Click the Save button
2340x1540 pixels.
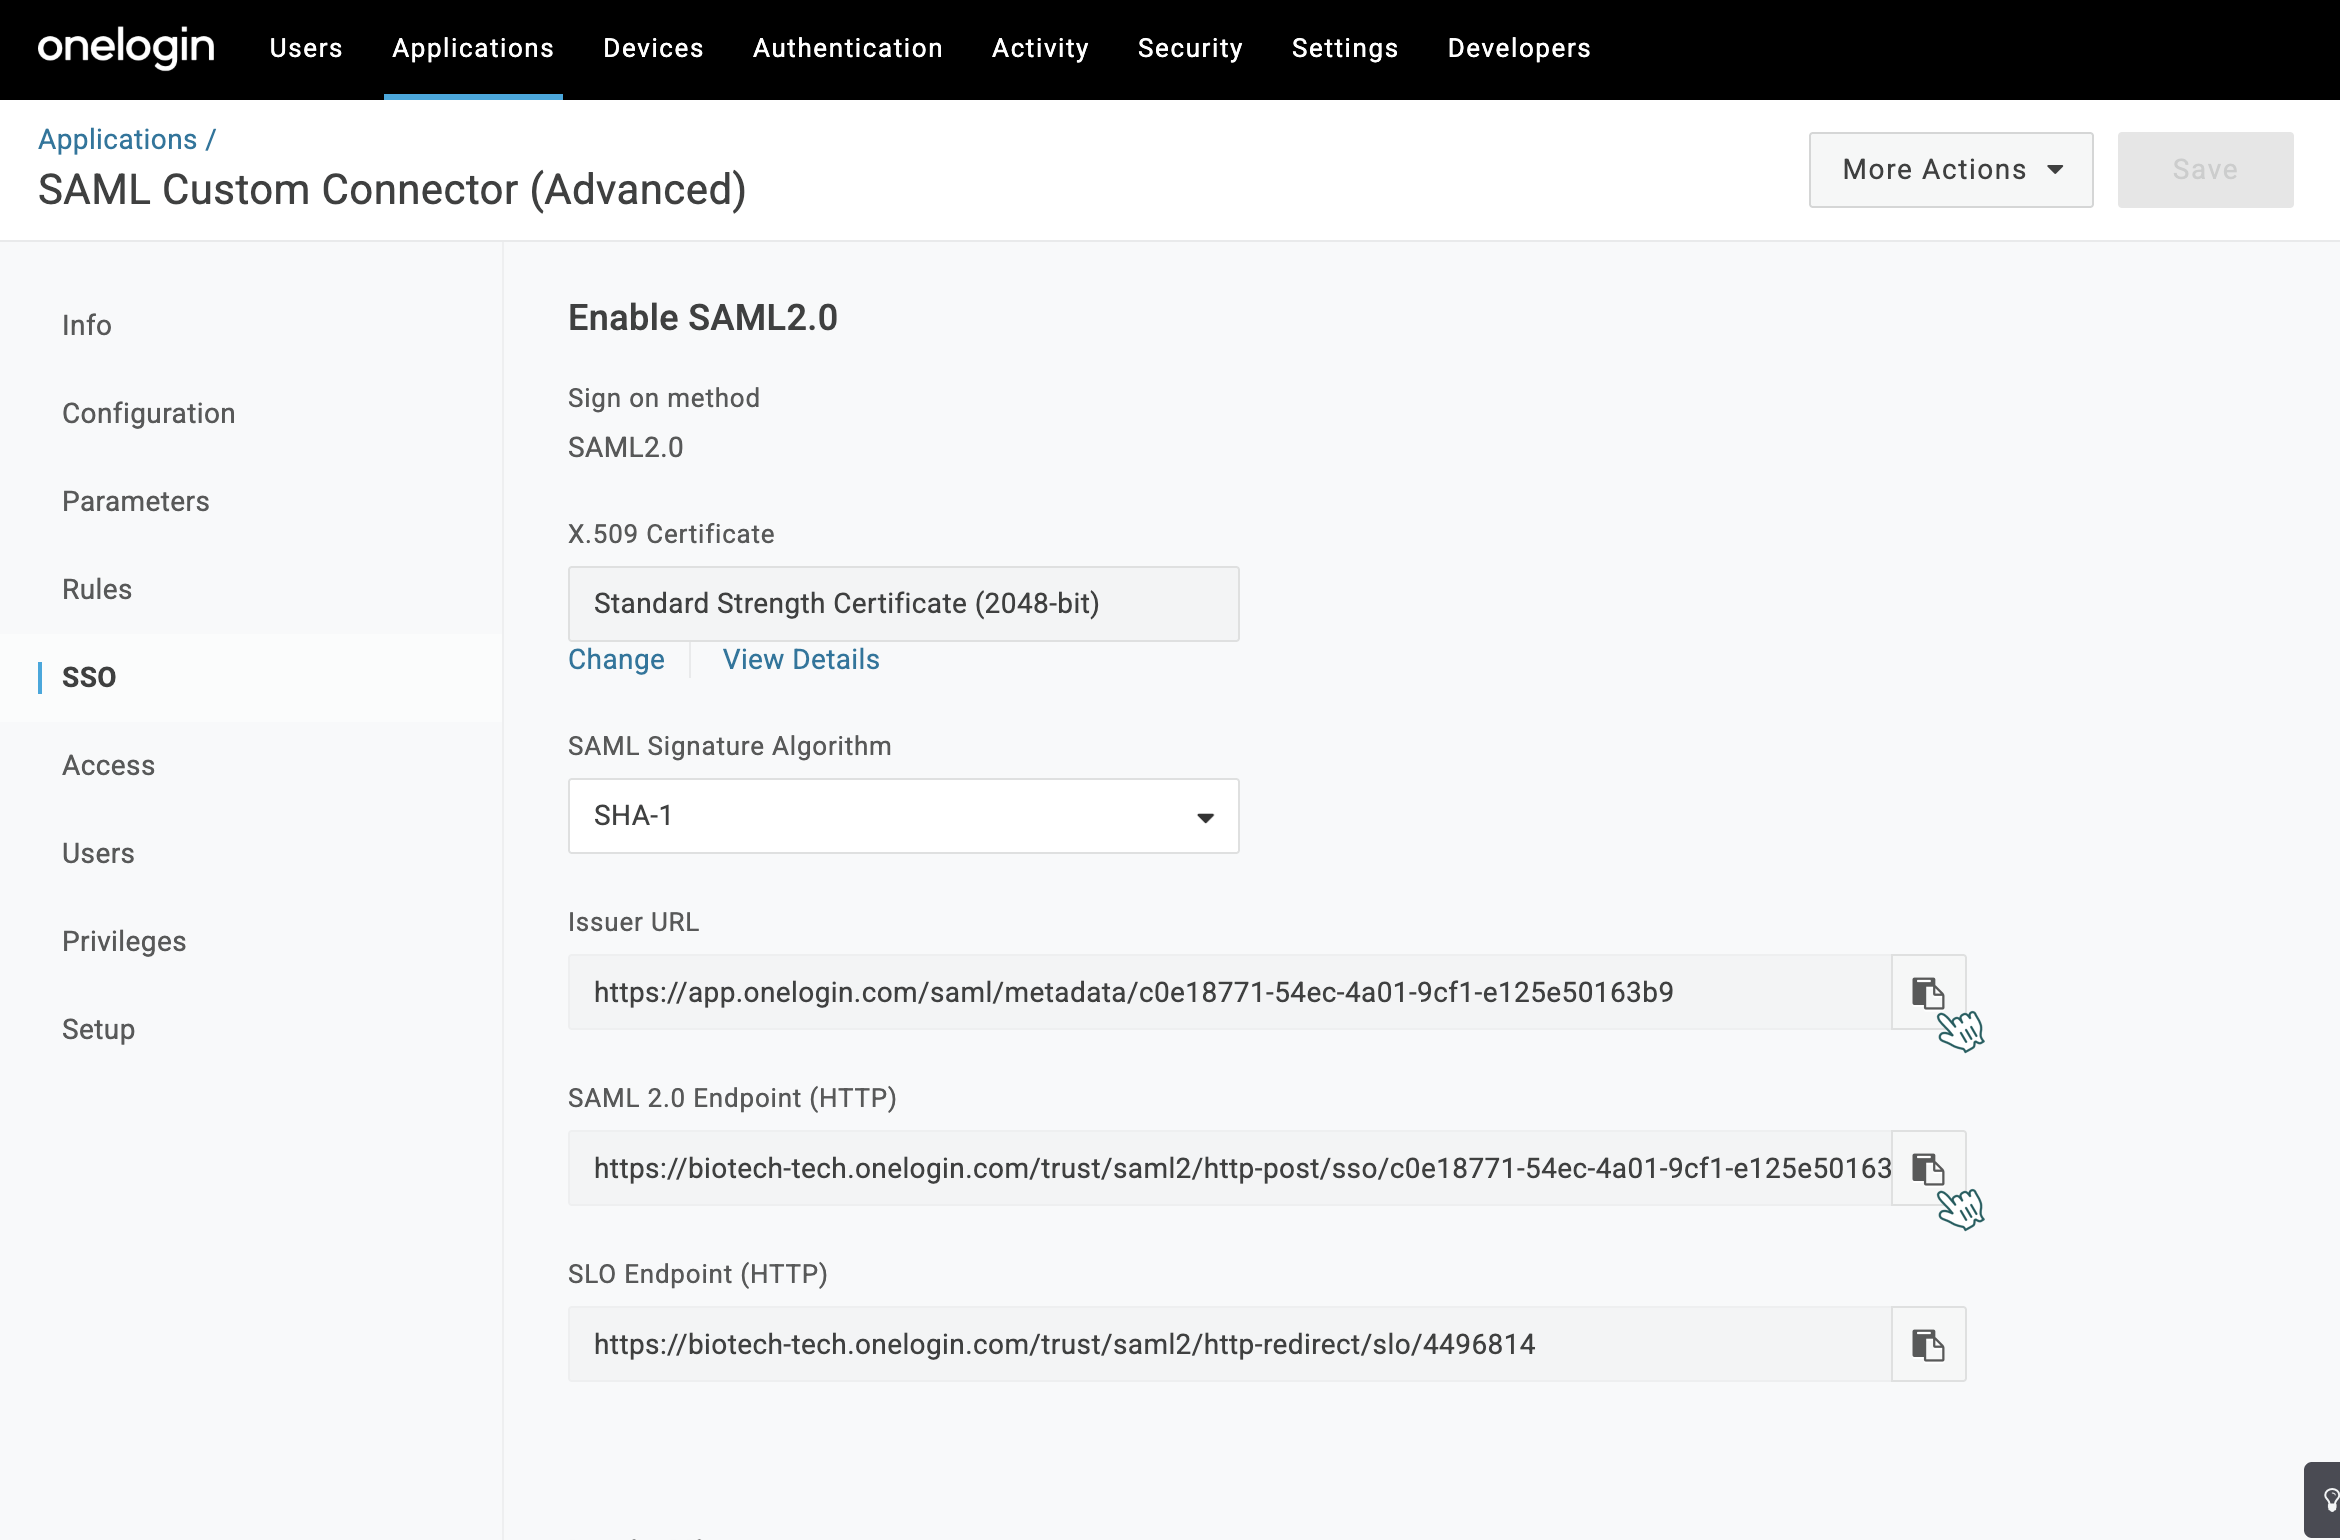pos(2205,170)
